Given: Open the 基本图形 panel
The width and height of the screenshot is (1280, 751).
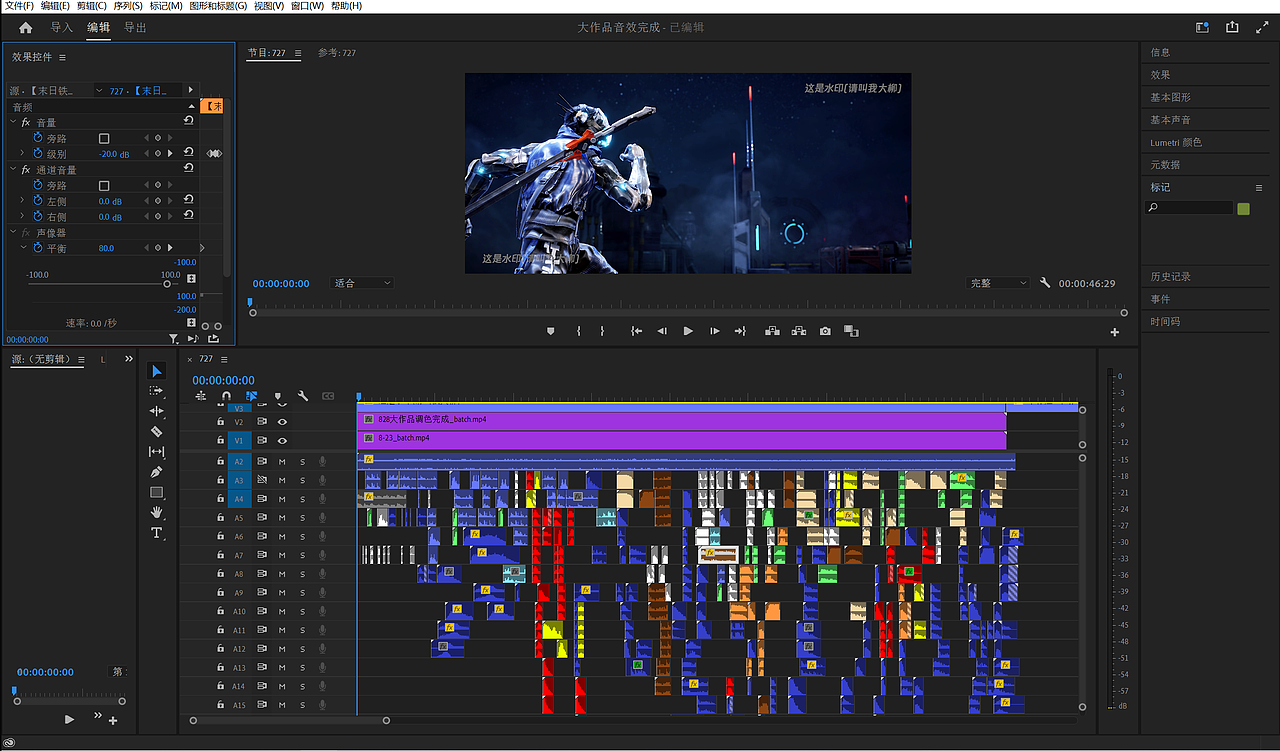Looking at the screenshot, I should click(1170, 97).
